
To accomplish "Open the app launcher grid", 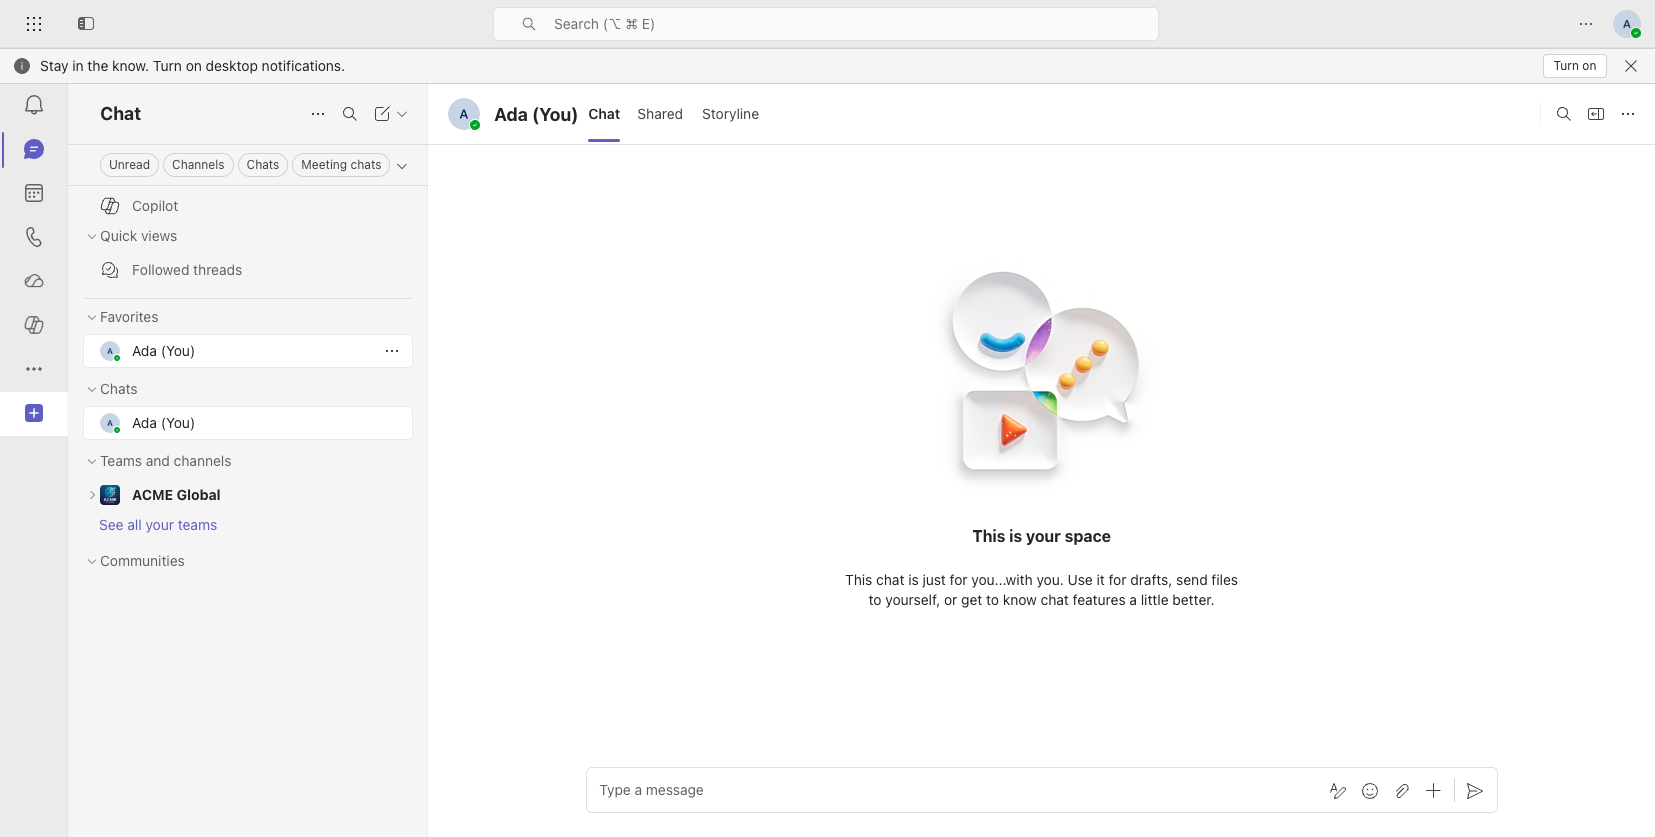I will (34, 24).
